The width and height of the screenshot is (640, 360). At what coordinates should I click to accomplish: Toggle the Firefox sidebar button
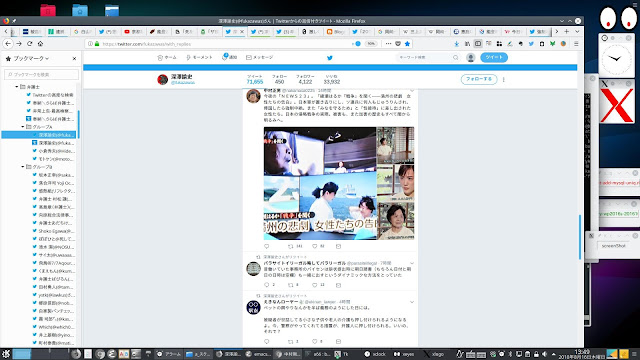[478, 44]
